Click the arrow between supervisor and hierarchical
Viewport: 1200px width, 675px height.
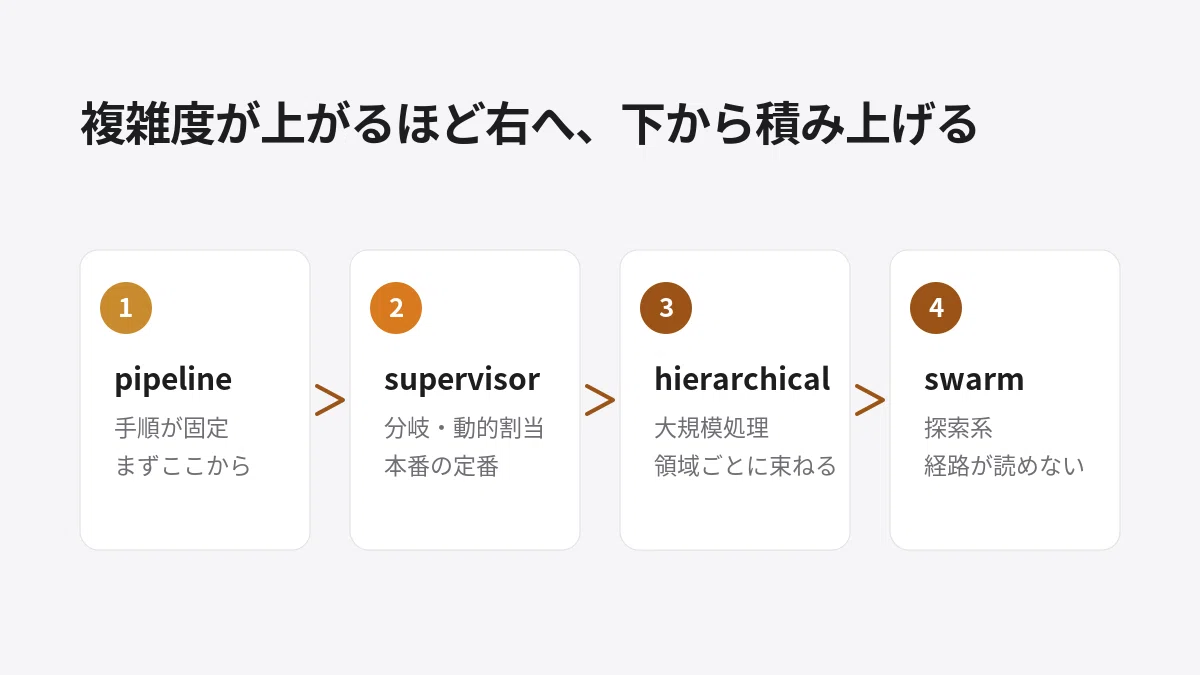click(x=600, y=400)
